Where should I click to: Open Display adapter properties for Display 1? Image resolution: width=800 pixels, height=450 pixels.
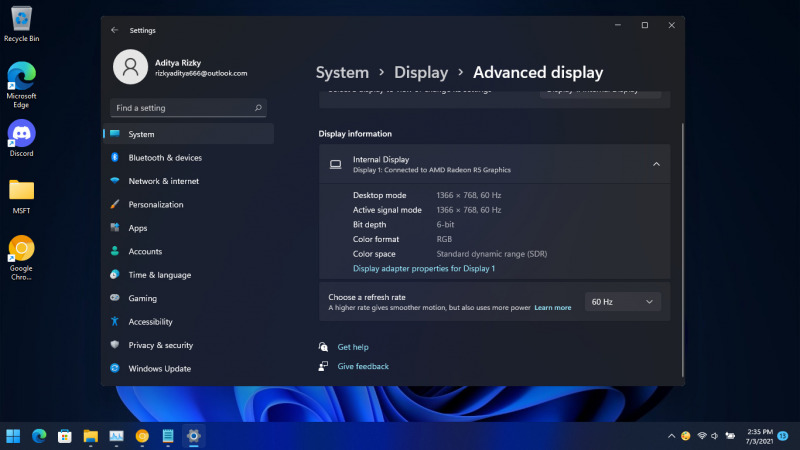[424, 268]
